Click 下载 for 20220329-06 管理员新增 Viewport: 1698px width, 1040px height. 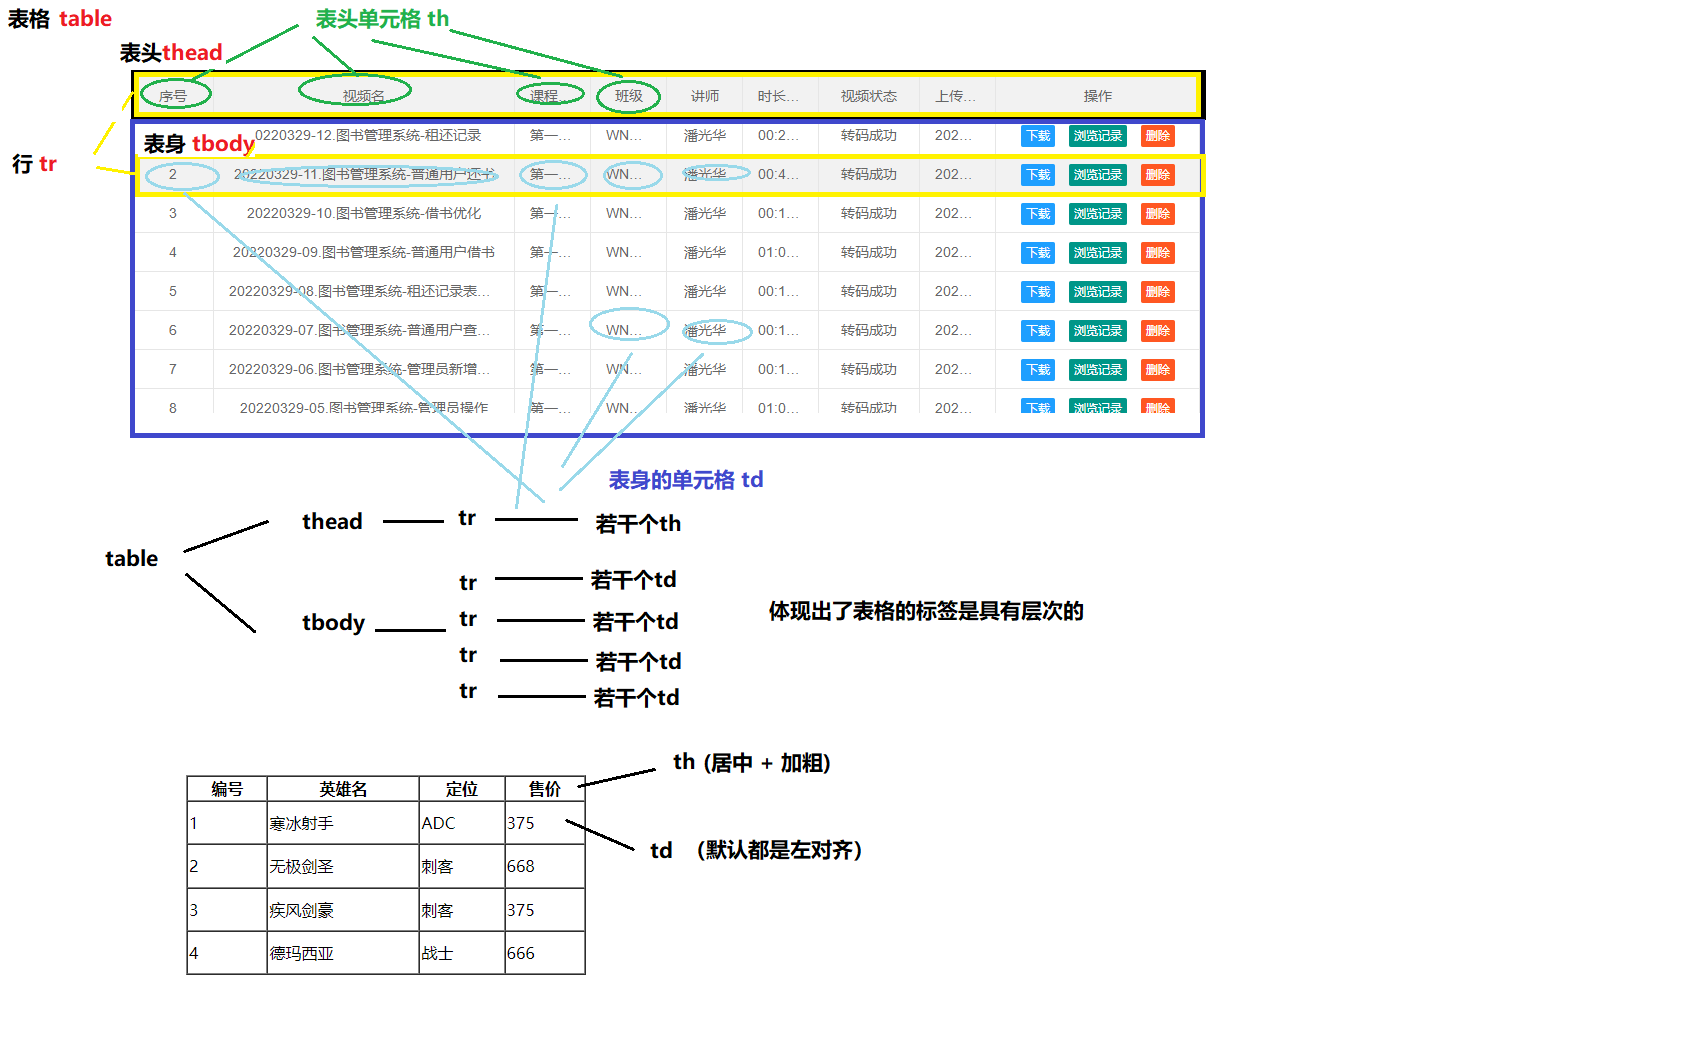coord(1038,370)
